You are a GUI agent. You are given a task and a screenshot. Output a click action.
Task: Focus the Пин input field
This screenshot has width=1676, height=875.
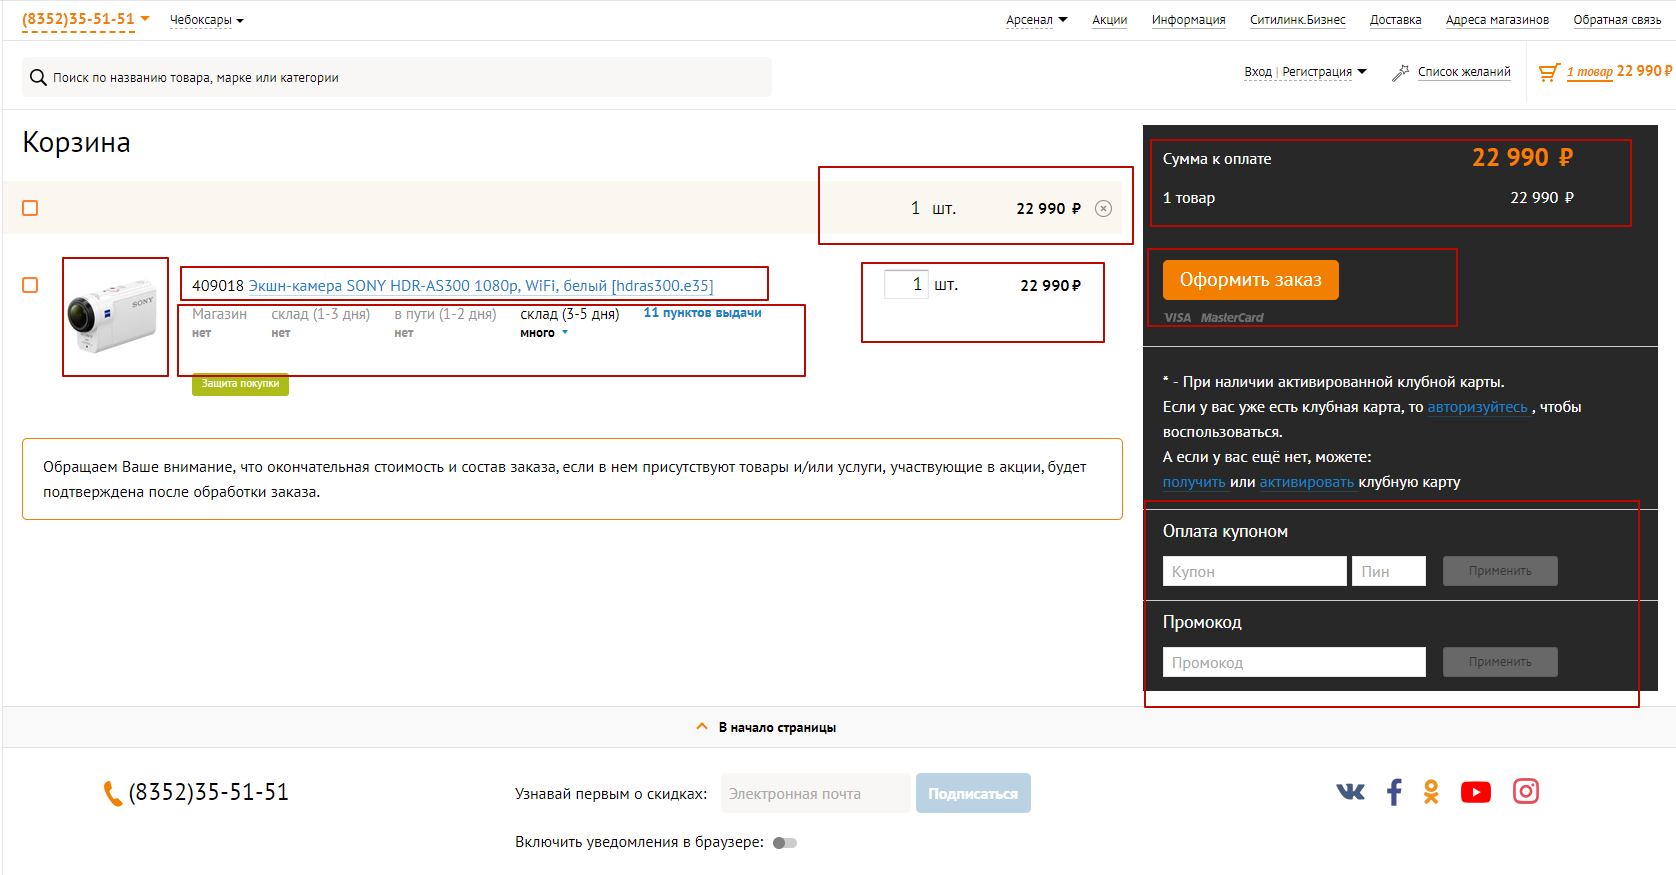click(1389, 571)
